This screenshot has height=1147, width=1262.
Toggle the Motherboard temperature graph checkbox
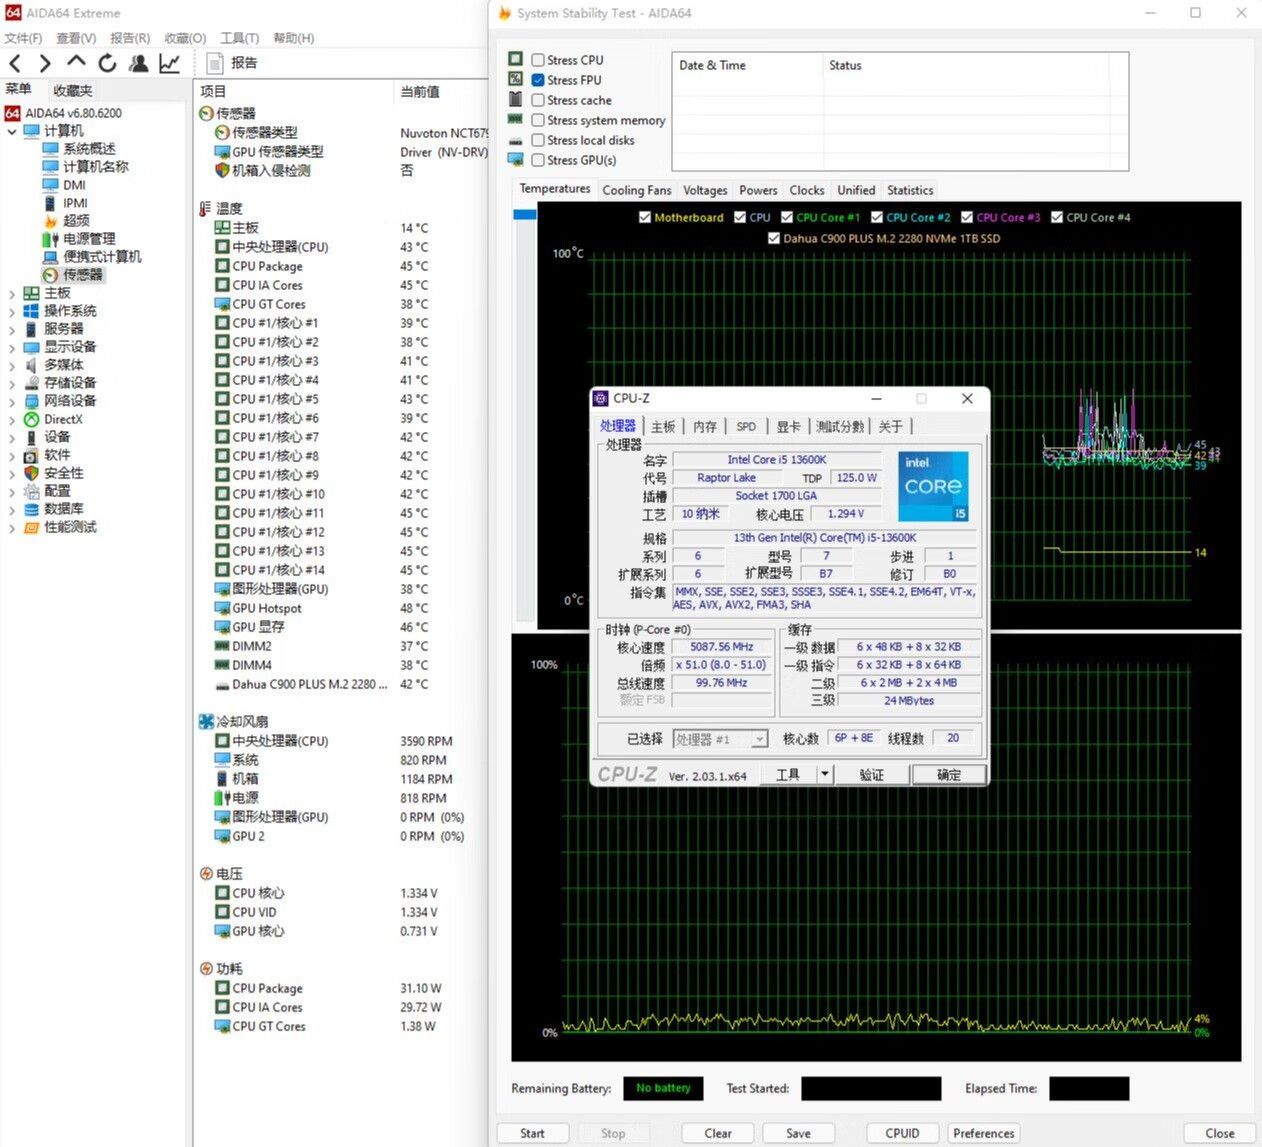point(645,217)
